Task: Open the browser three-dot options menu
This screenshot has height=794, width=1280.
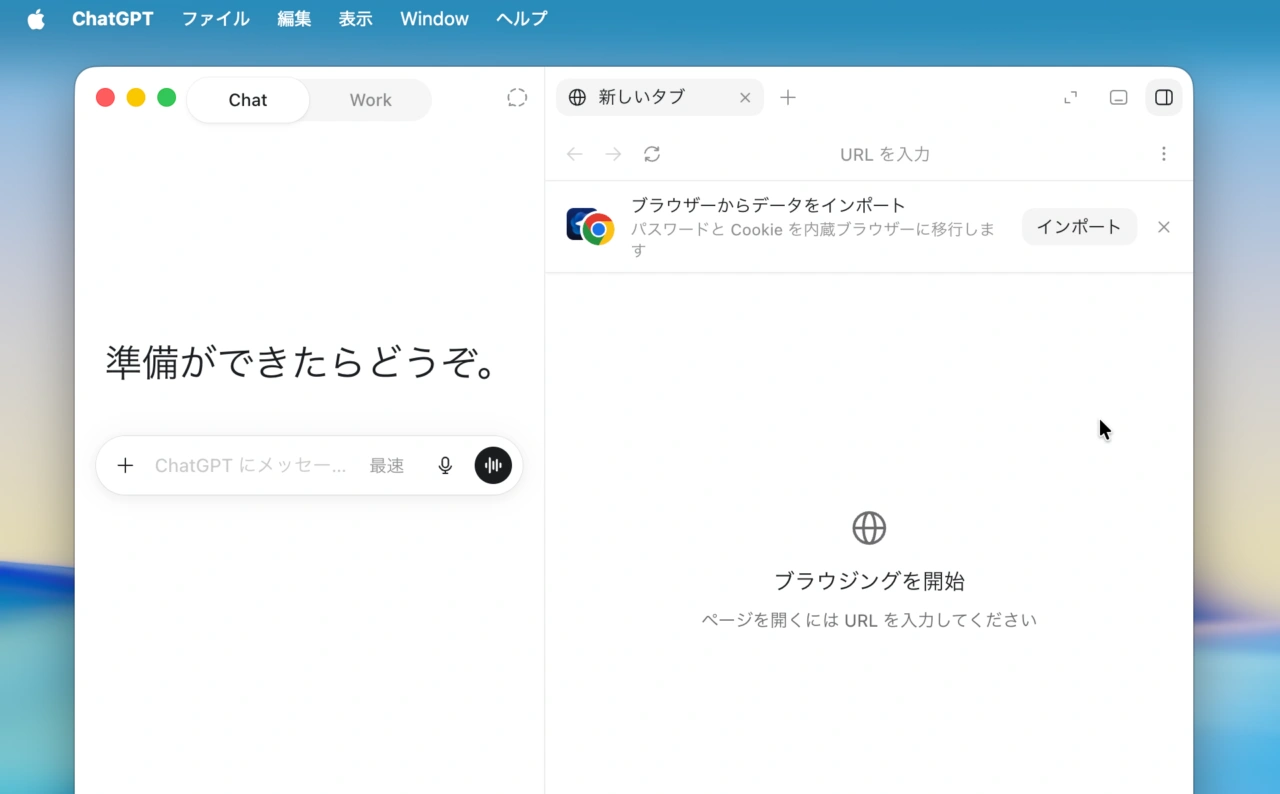Action: [1164, 154]
